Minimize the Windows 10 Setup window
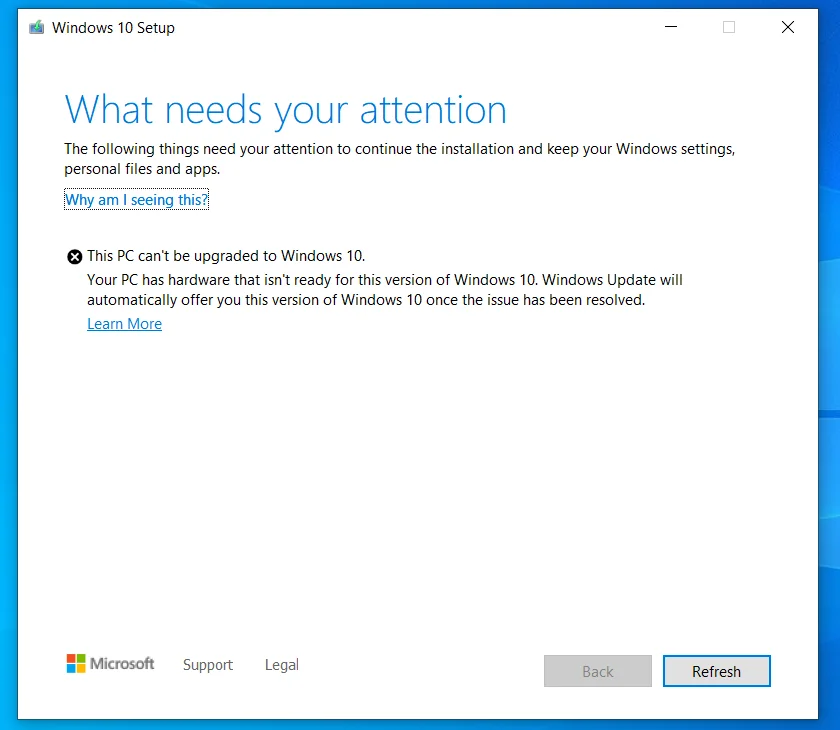This screenshot has width=840, height=730. point(671,27)
